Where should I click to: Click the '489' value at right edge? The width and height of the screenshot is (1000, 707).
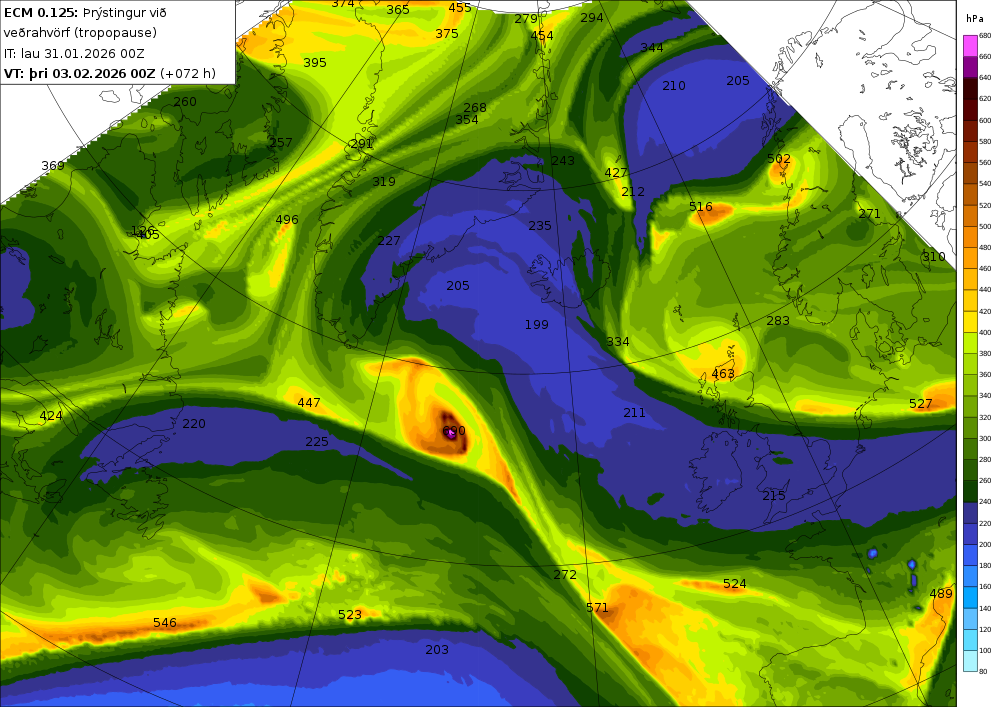pyautogui.click(x=941, y=594)
